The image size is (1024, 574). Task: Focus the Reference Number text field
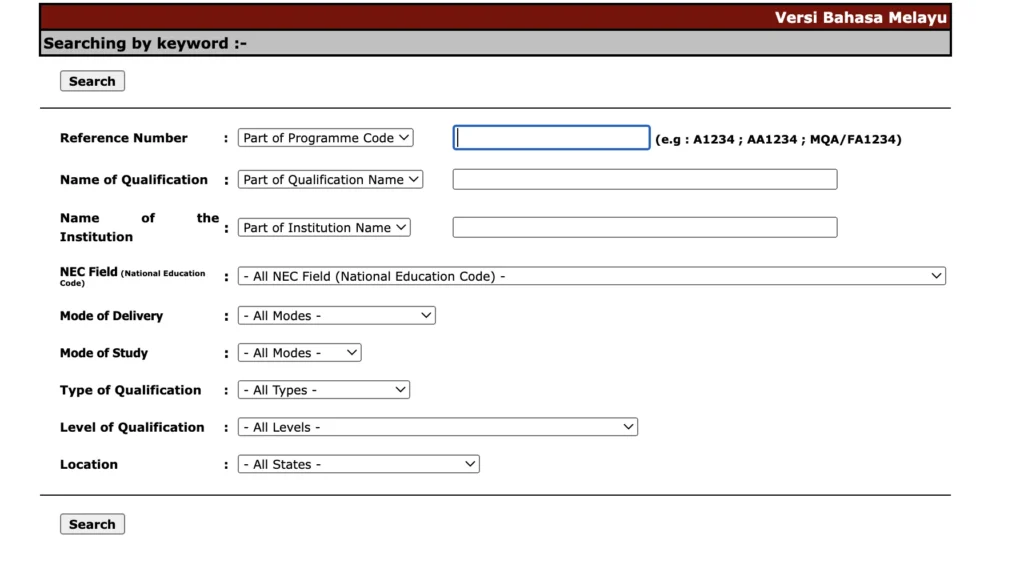pyautogui.click(x=551, y=138)
